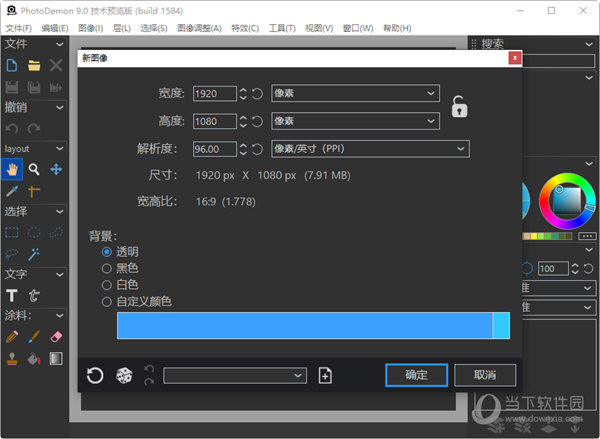This screenshot has height=439, width=600.
Task: Select the Measure tool
Action: pyautogui.click(x=34, y=191)
